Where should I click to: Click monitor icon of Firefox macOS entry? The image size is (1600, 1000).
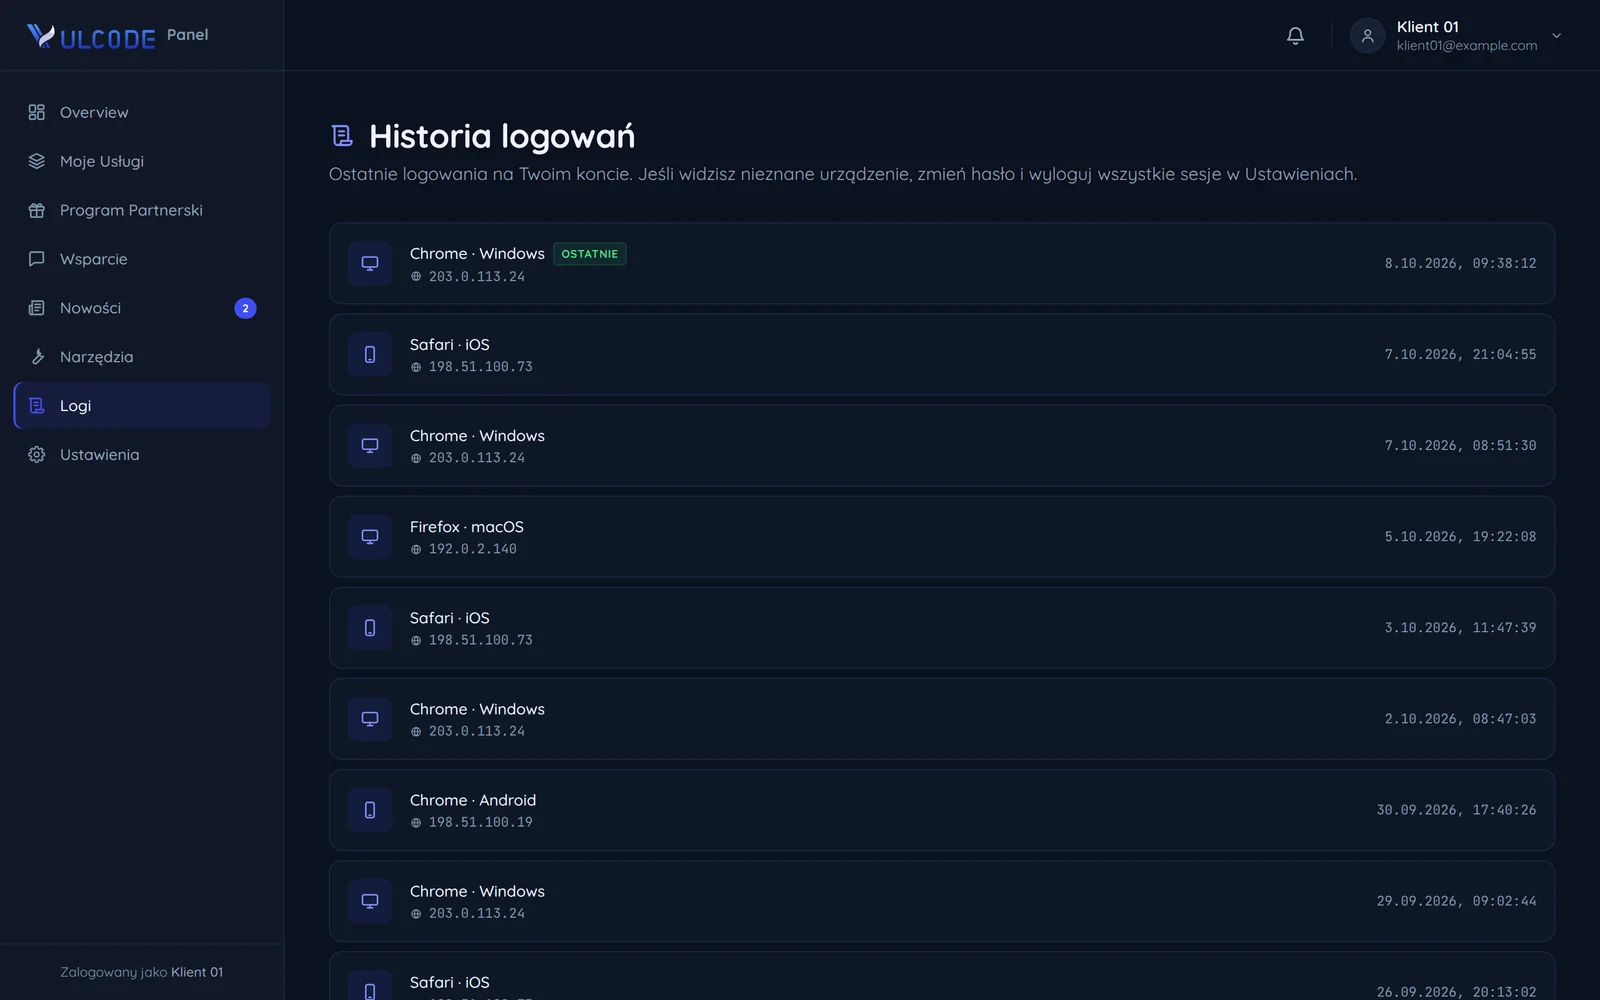(x=370, y=537)
